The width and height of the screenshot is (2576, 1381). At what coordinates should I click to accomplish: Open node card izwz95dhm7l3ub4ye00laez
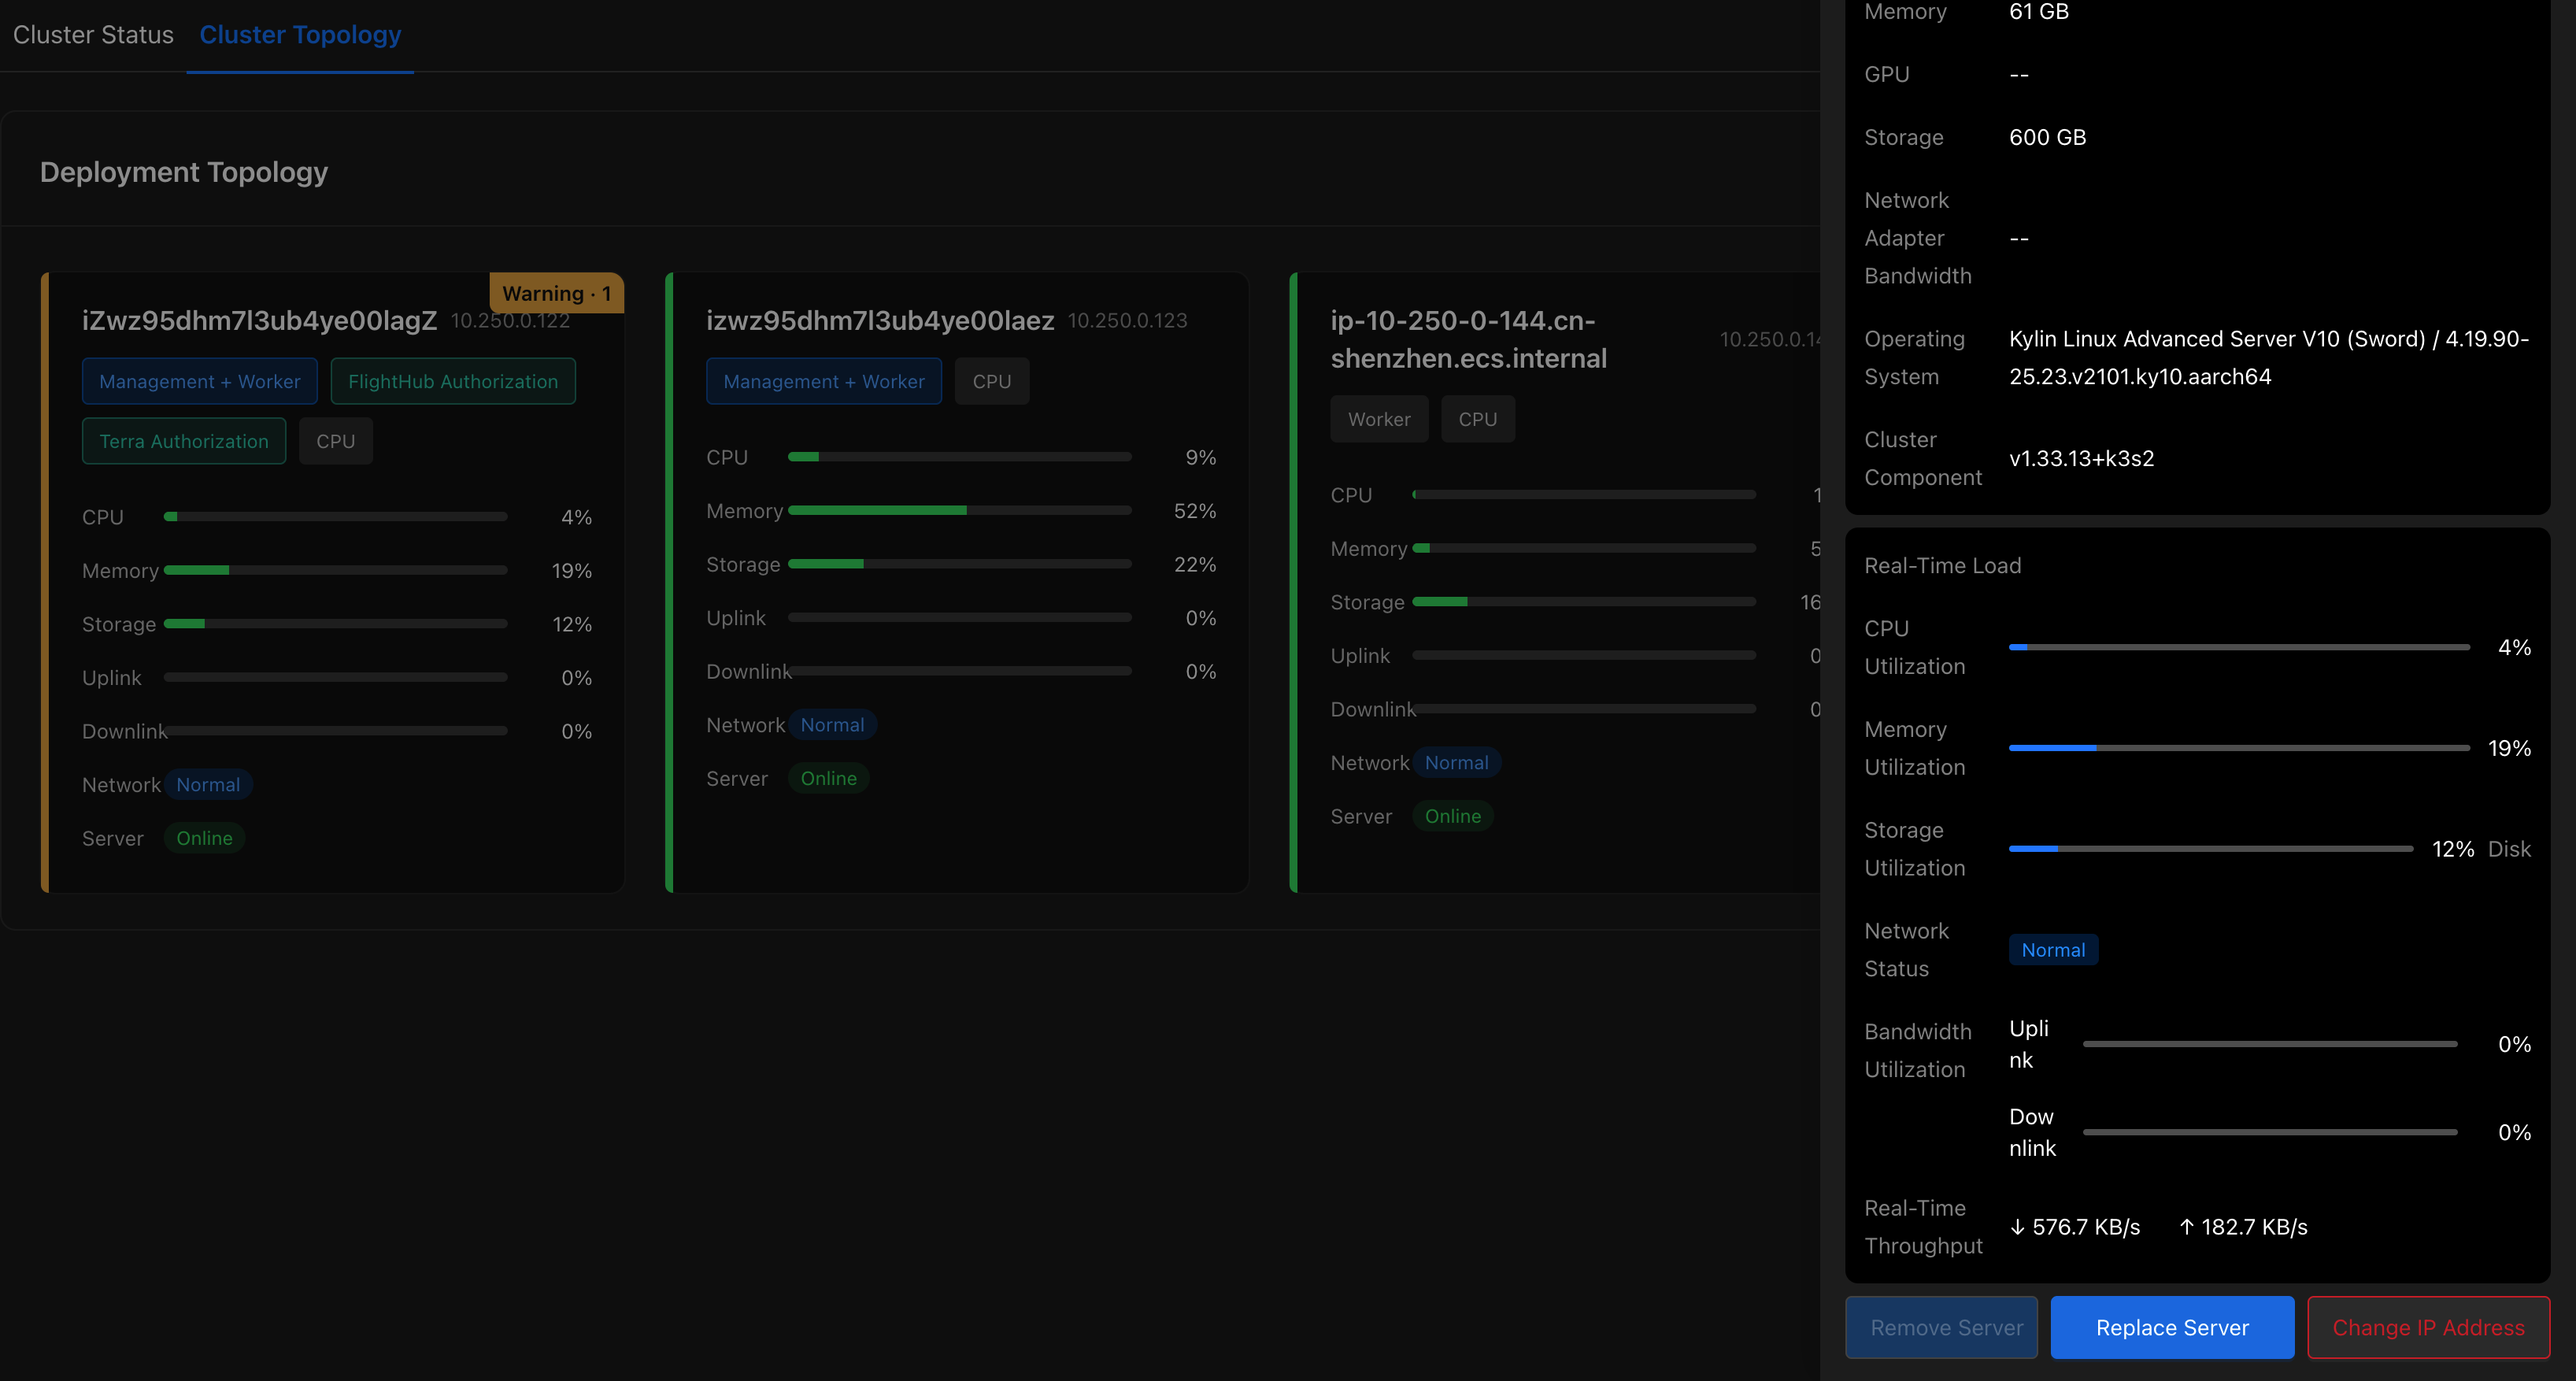click(x=956, y=582)
